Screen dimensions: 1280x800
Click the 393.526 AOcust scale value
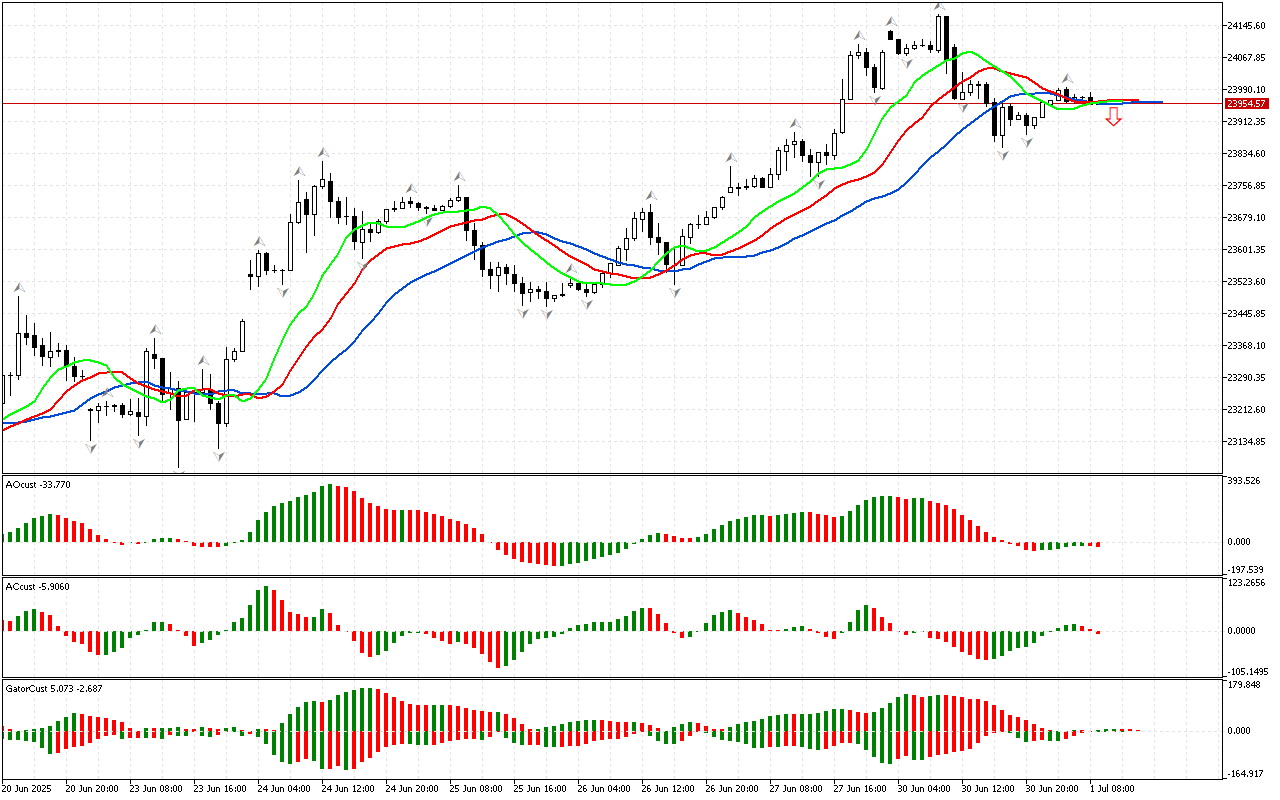tap(1246, 481)
